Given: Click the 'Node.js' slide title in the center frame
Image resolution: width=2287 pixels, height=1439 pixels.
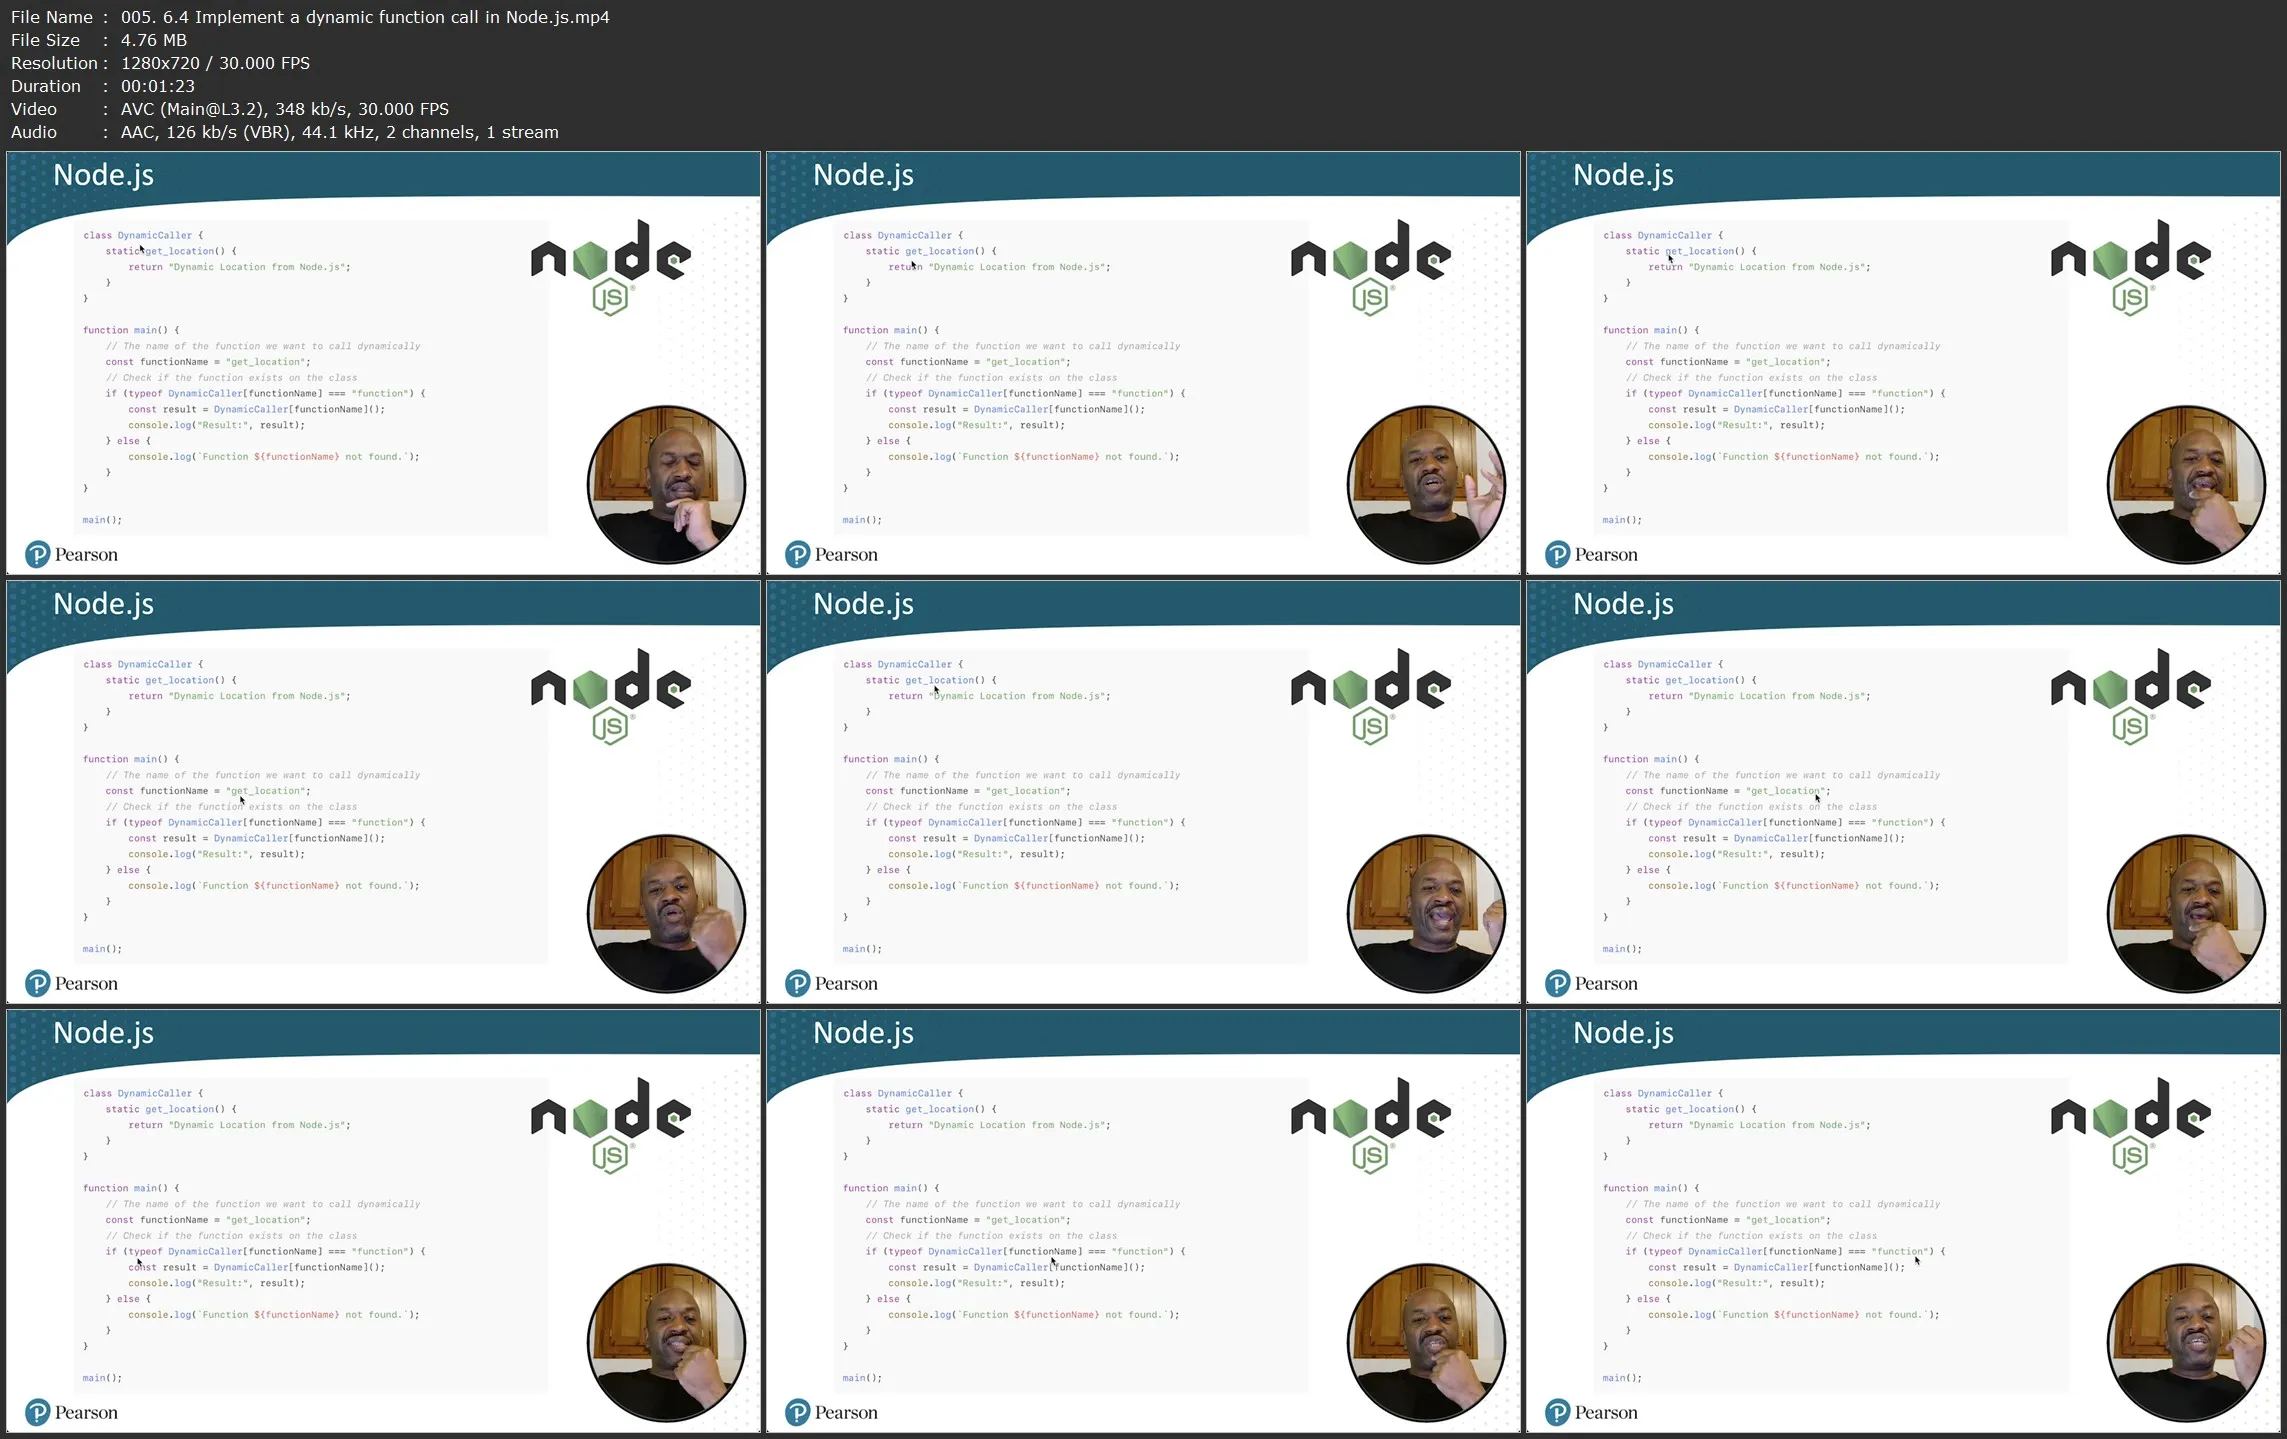Looking at the screenshot, I should pos(863,604).
